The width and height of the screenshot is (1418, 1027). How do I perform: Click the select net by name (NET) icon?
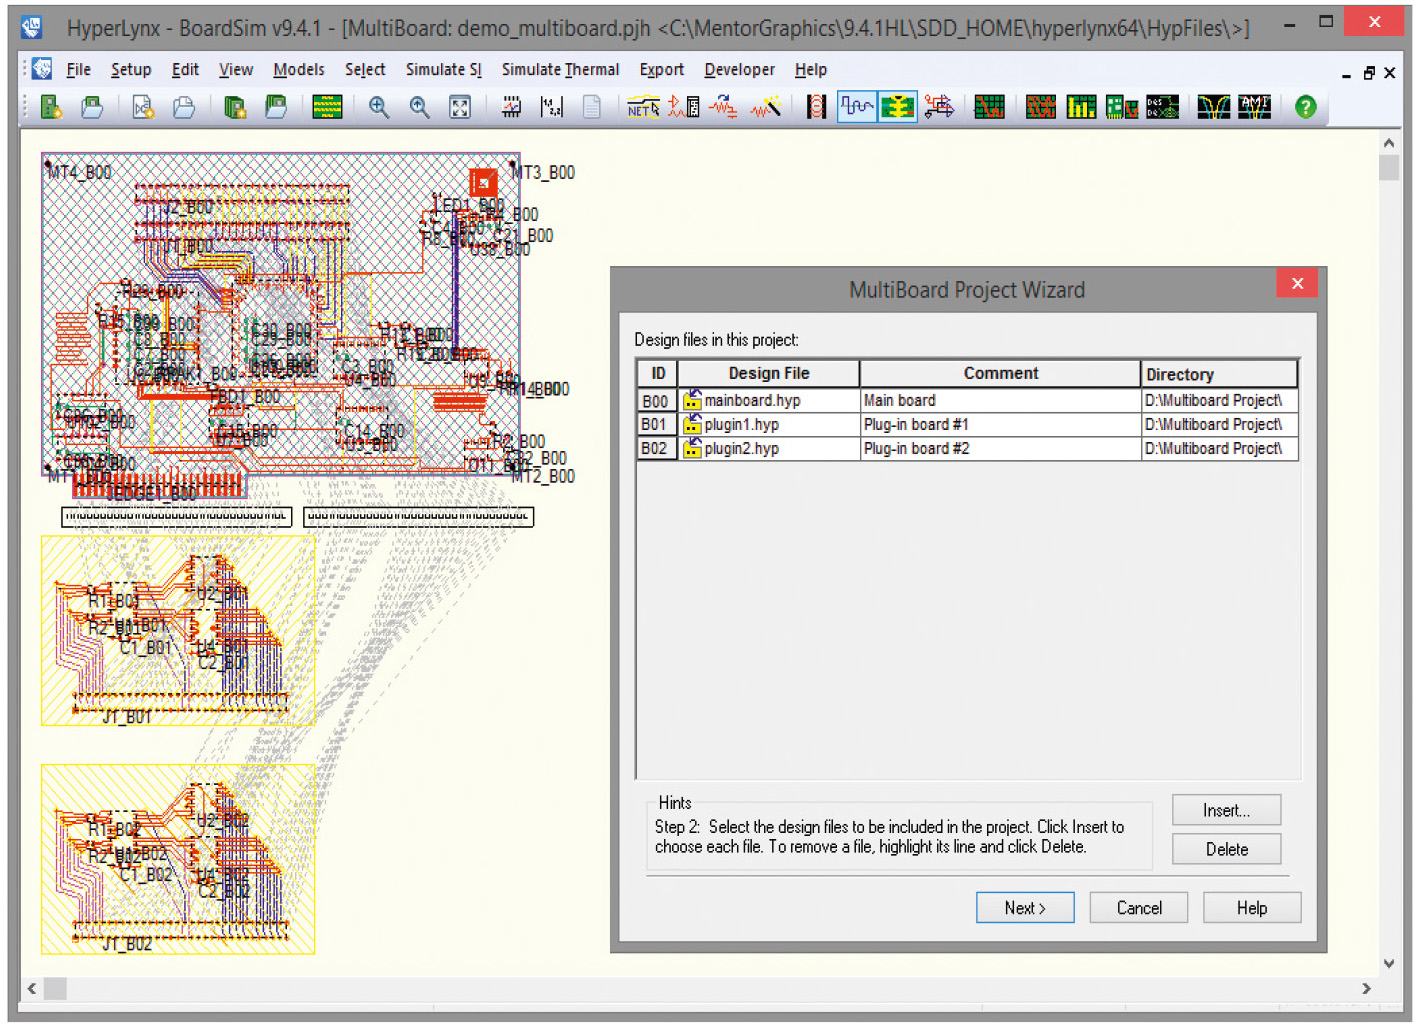[x=642, y=107]
